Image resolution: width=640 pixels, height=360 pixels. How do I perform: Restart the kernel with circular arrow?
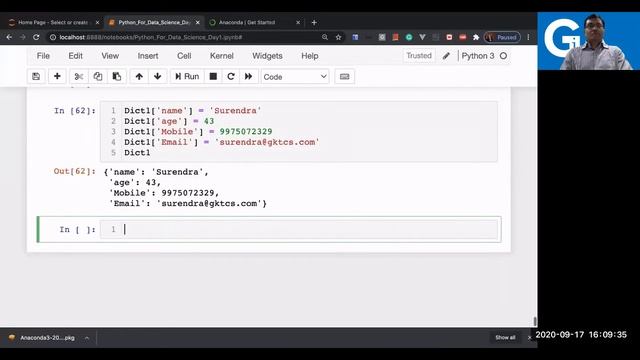(231, 76)
